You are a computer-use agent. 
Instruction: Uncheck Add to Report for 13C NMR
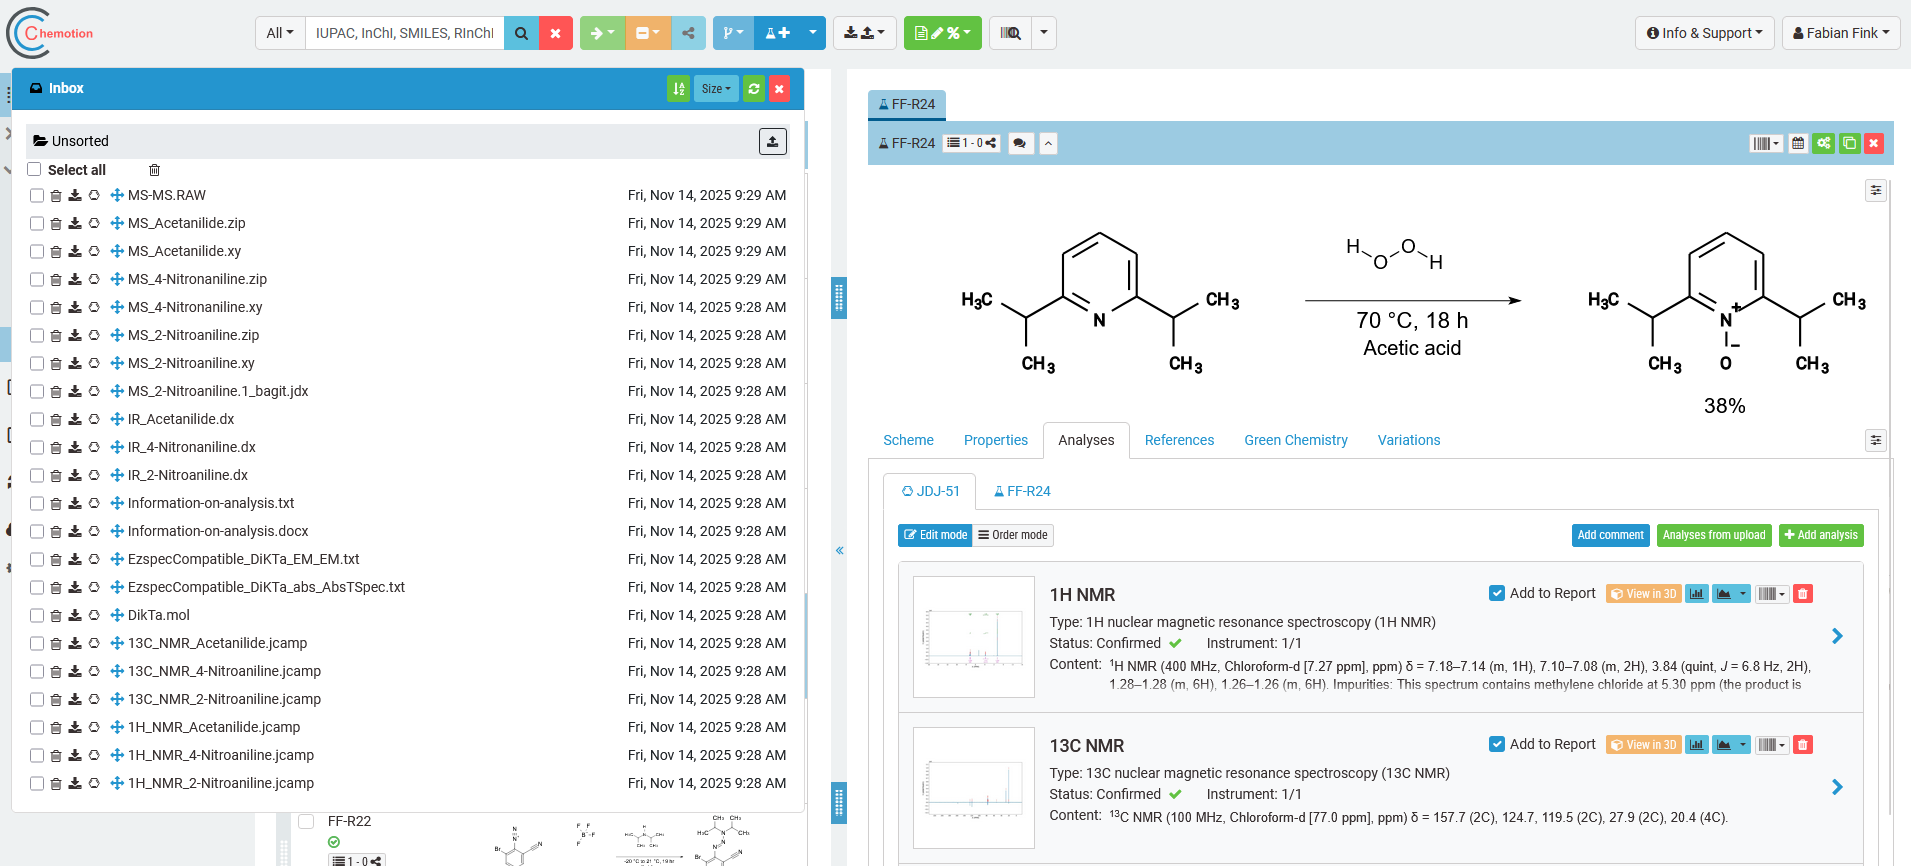coord(1497,744)
